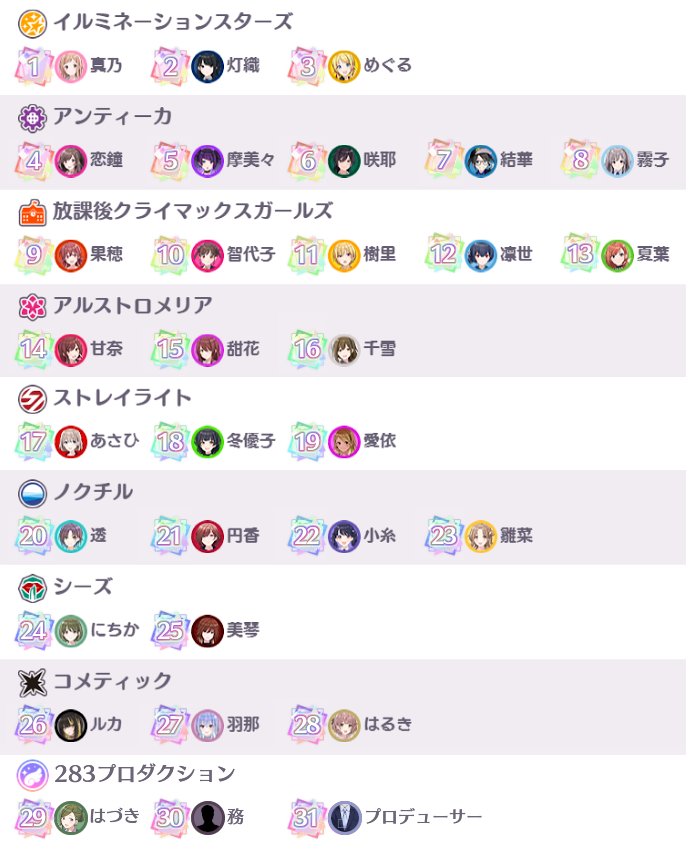Click the Straylight red logo icon
This screenshot has width=686, height=846.
[32, 400]
